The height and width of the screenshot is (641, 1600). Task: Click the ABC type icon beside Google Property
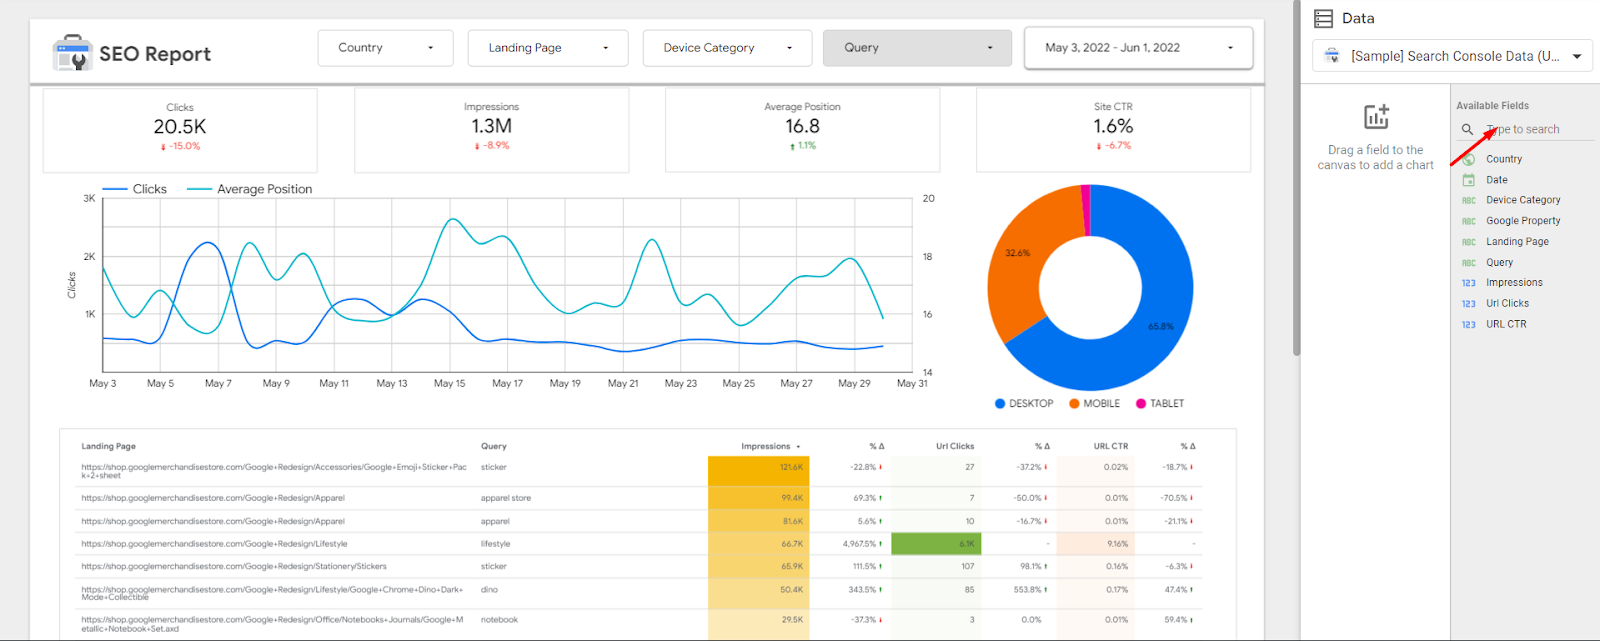[x=1468, y=221]
